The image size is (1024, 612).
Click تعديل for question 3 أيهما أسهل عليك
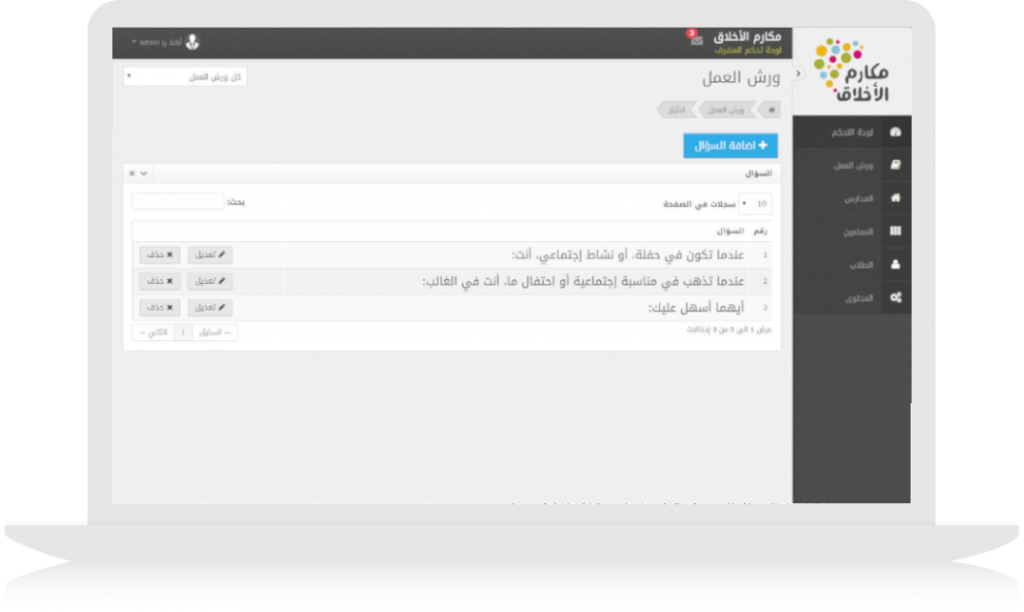210,307
